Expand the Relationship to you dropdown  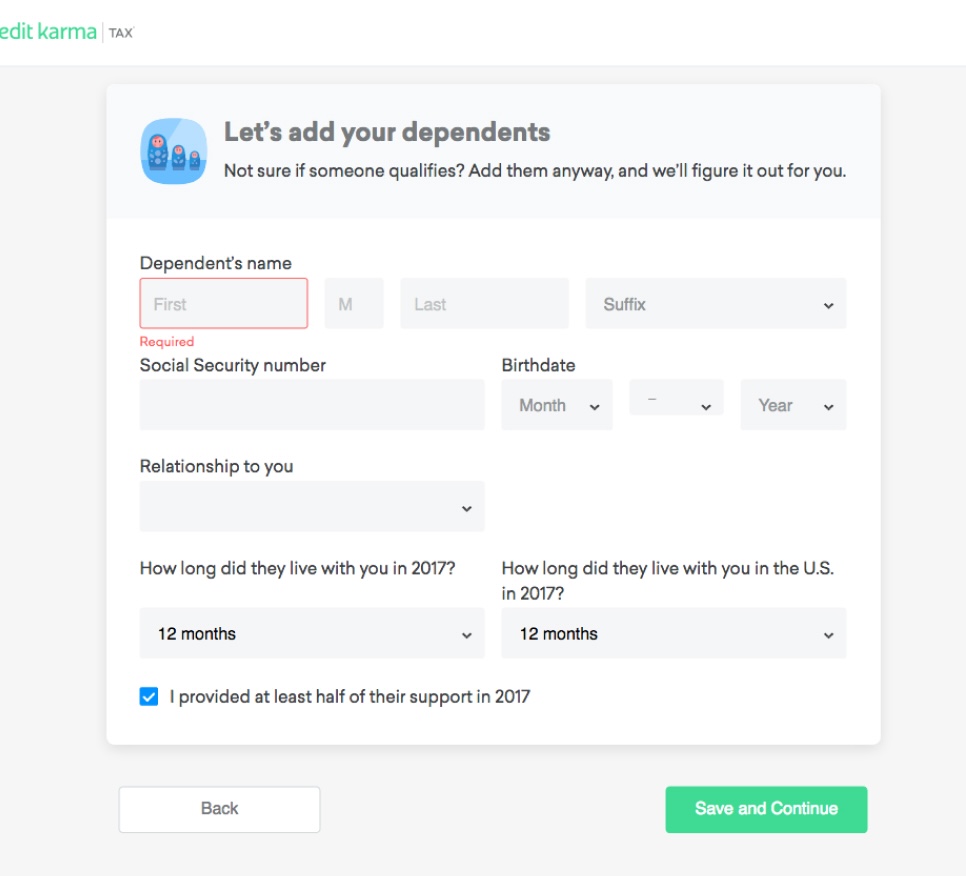(312, 506)
